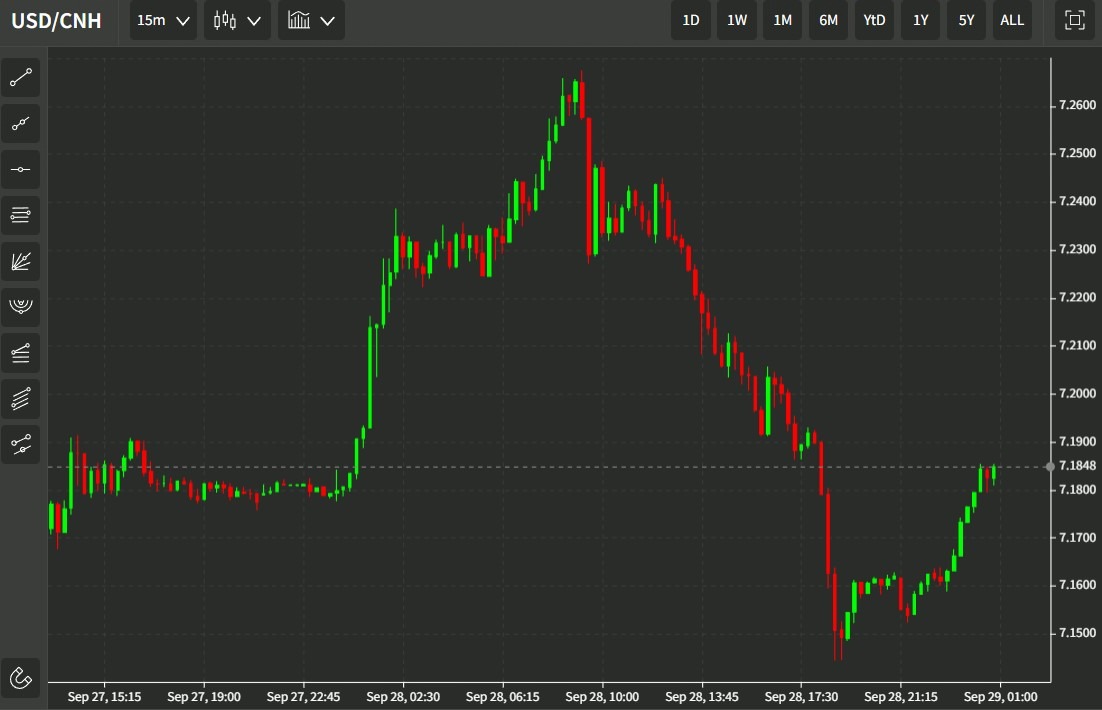Open the Gann fan drawing tool
This screenshot has height=710, width=1102.
(x=21, y=261)
